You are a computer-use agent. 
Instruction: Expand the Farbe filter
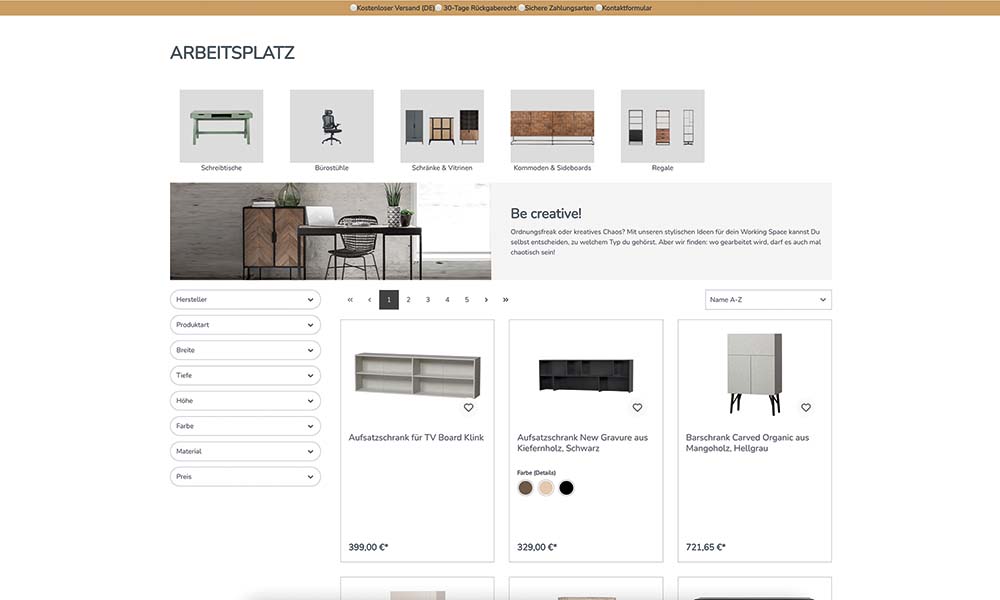point(246,426)
